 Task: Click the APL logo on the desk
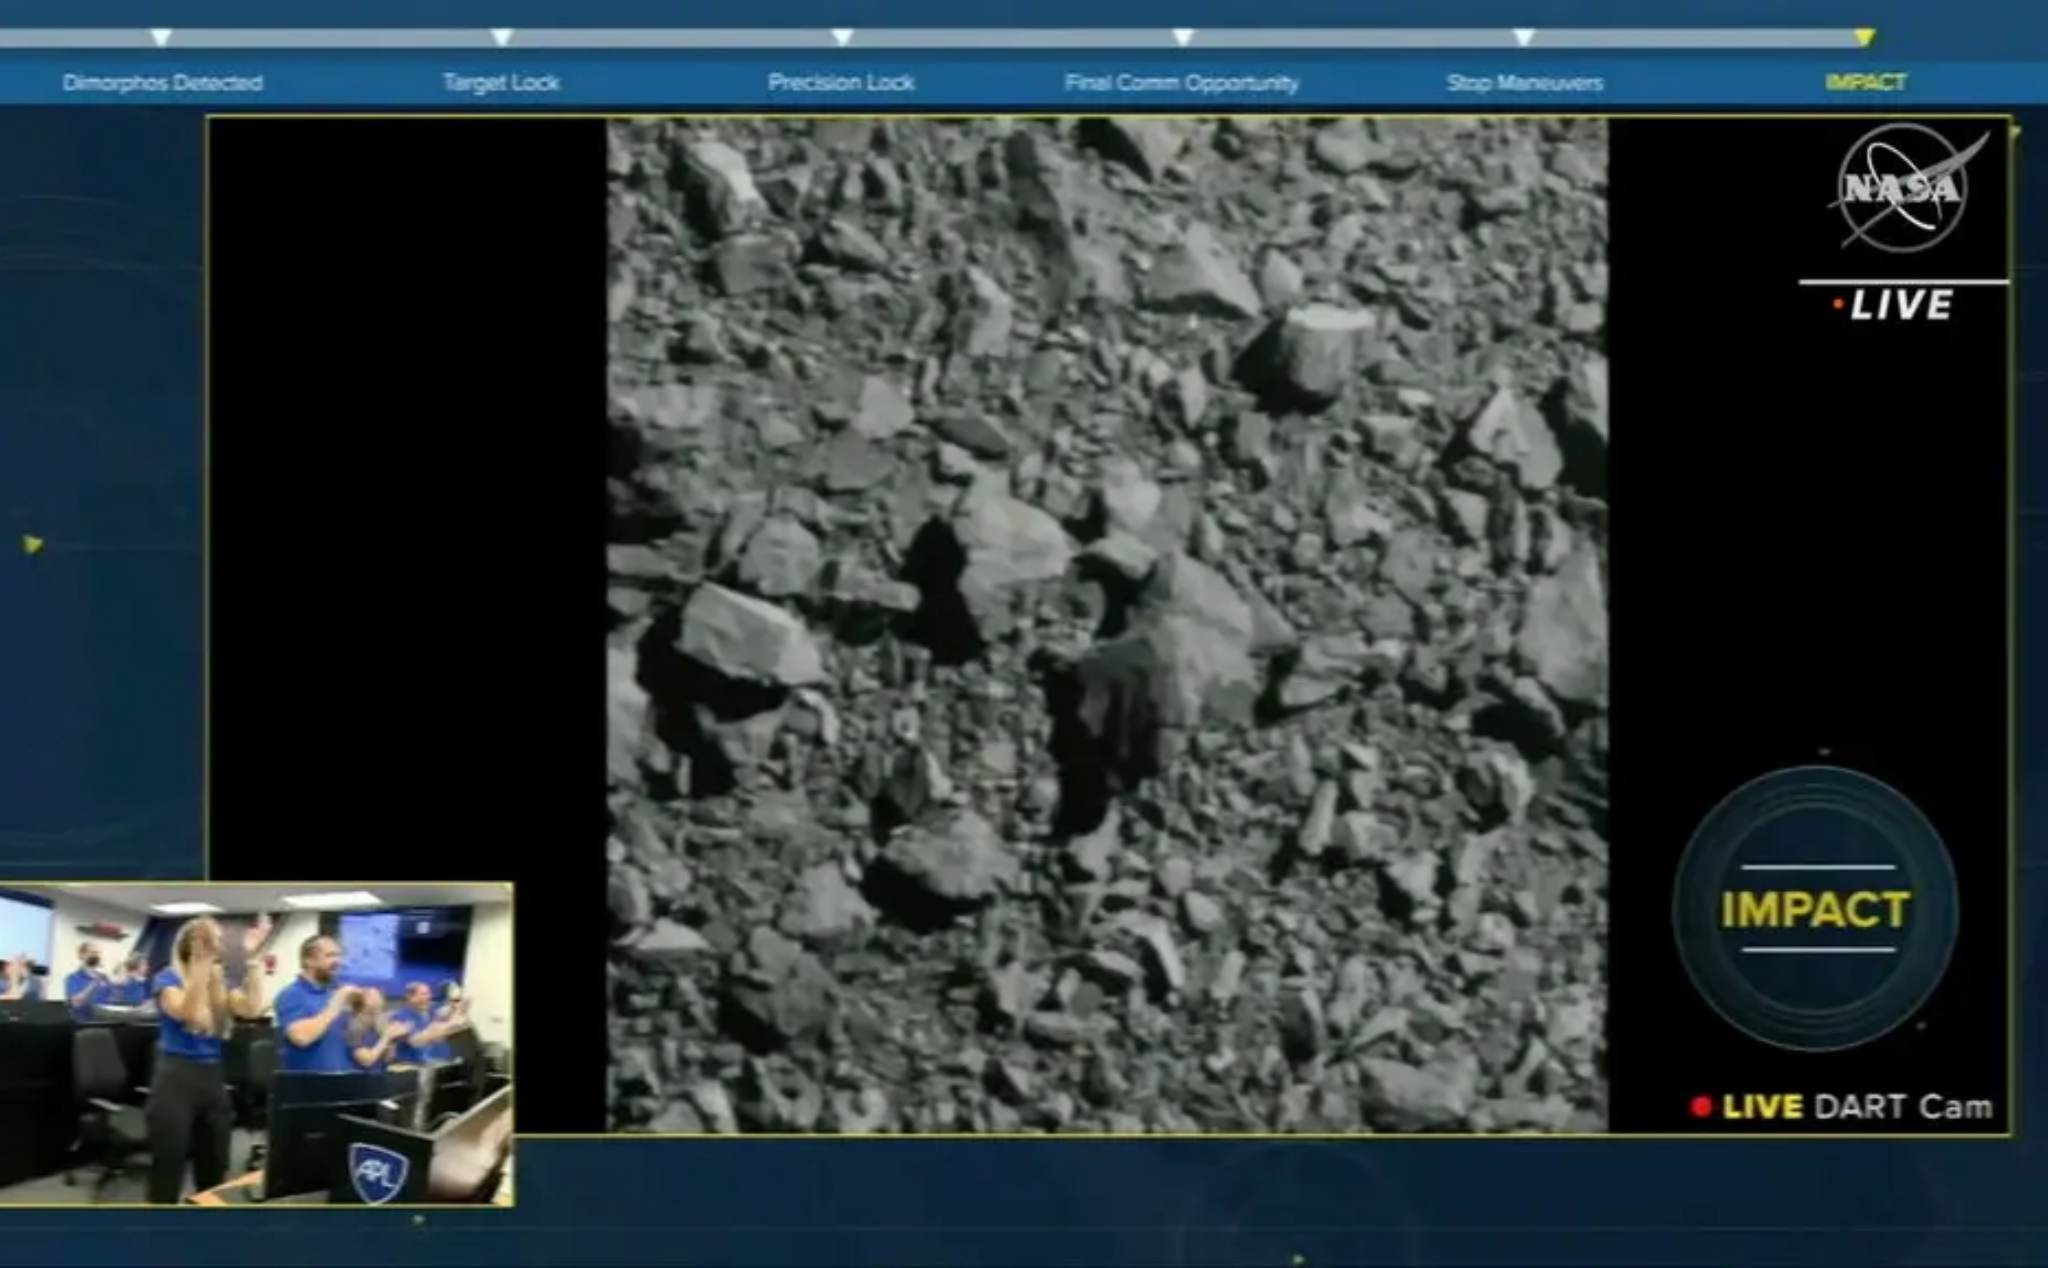pyautogui.click(x=378, y=1171)
